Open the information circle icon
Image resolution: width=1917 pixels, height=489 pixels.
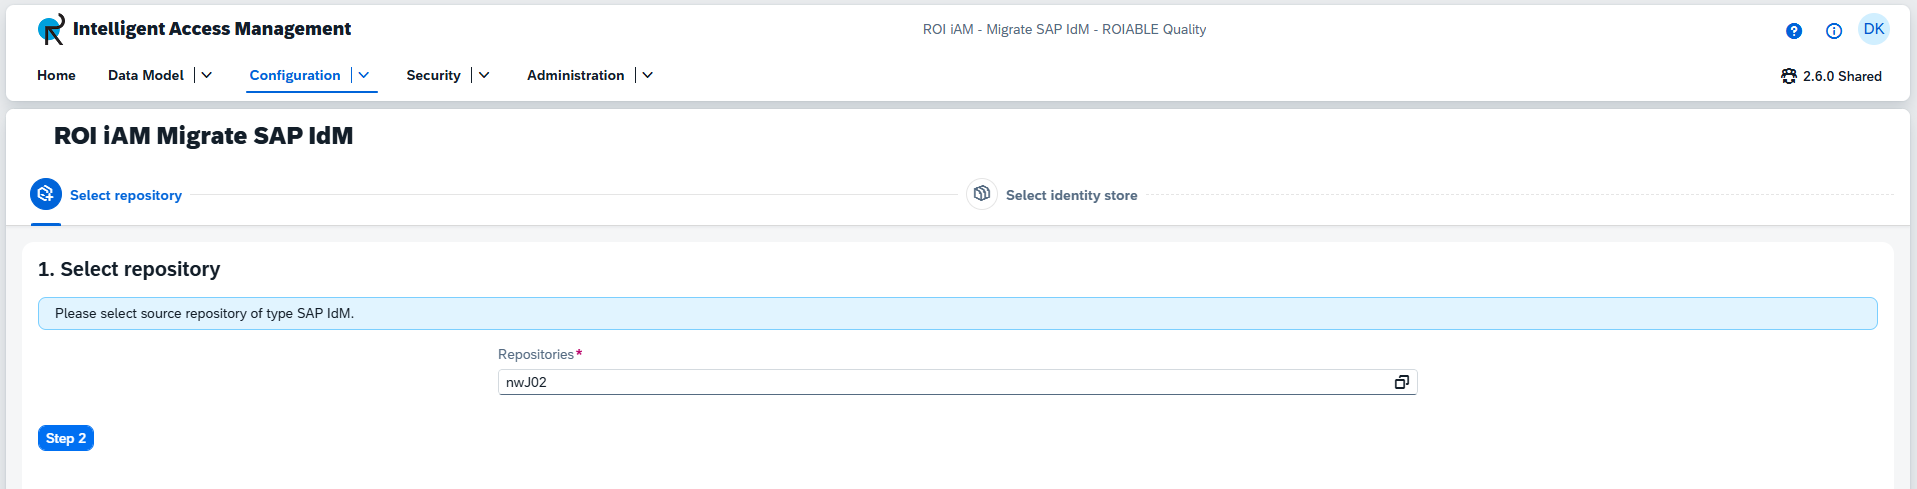tap(1834, 31)
